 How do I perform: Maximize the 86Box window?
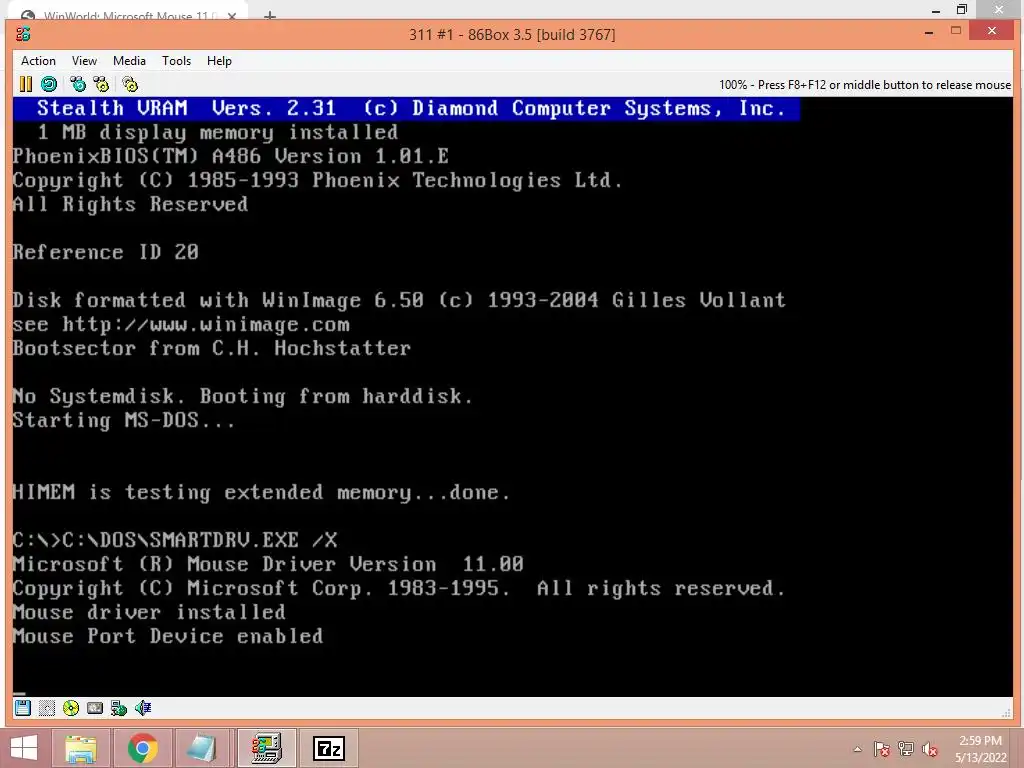pyautogui.click(x=956, y=31)
